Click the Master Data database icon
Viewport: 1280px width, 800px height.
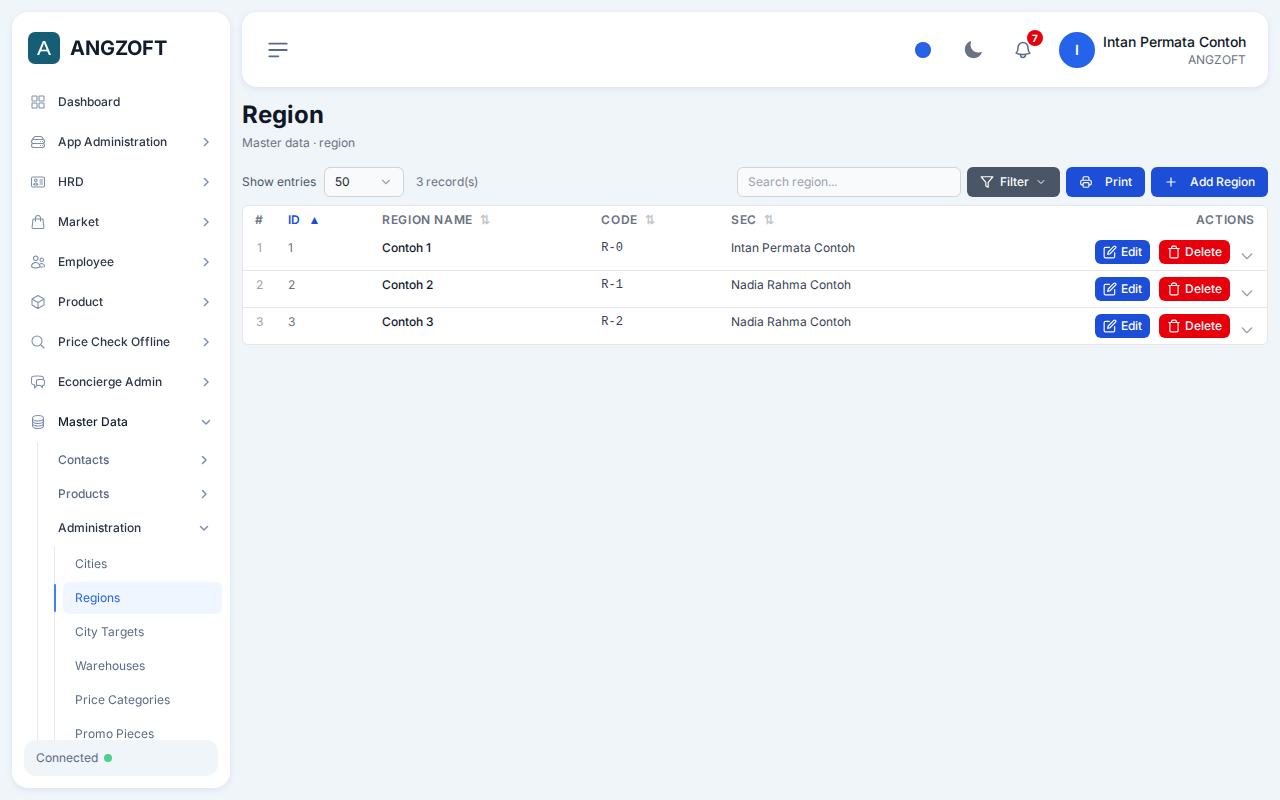(x=38, y=422)
